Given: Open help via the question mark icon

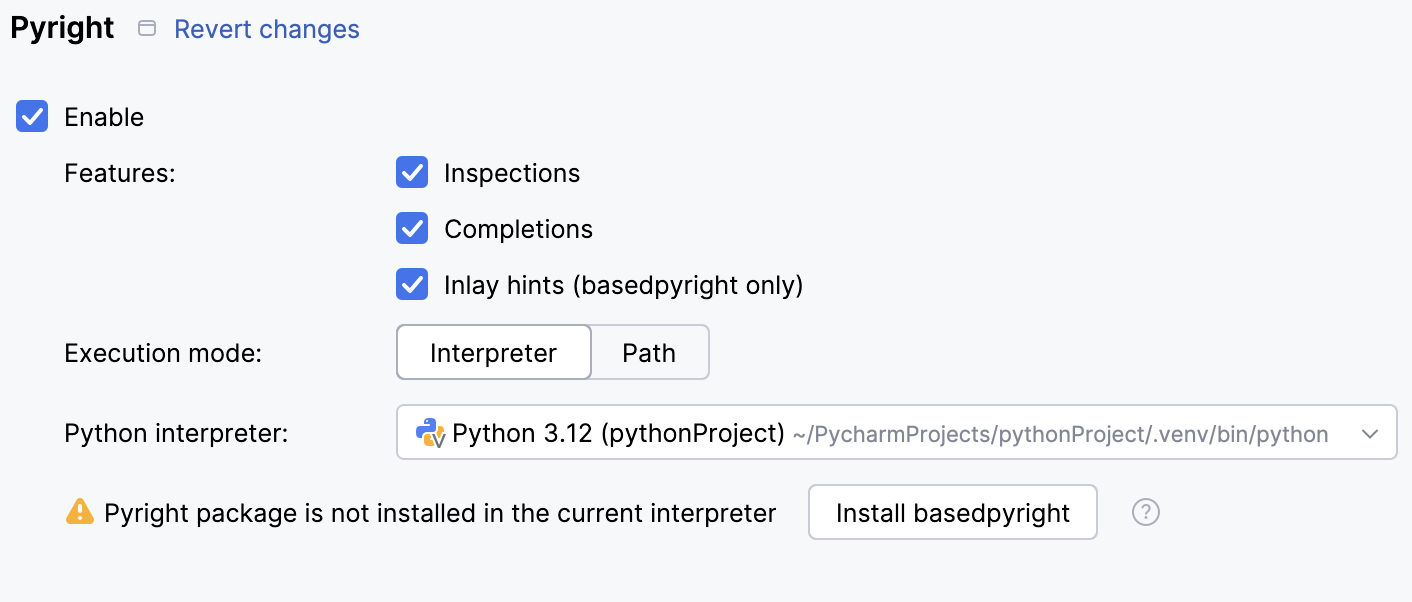Looking at the screenshot, I should point(1145,513).
